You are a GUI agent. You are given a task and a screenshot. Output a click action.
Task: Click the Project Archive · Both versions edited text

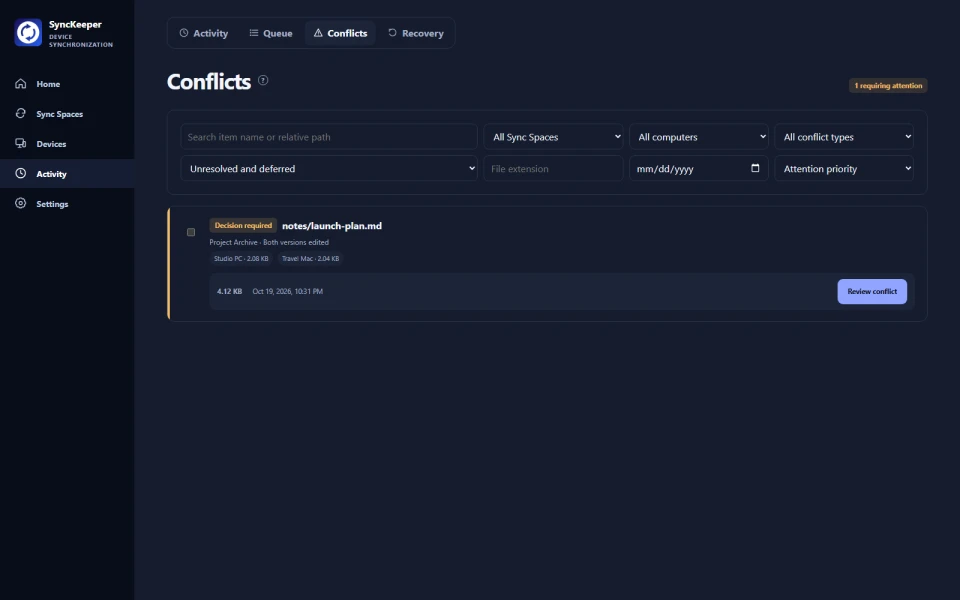[269, 242]
